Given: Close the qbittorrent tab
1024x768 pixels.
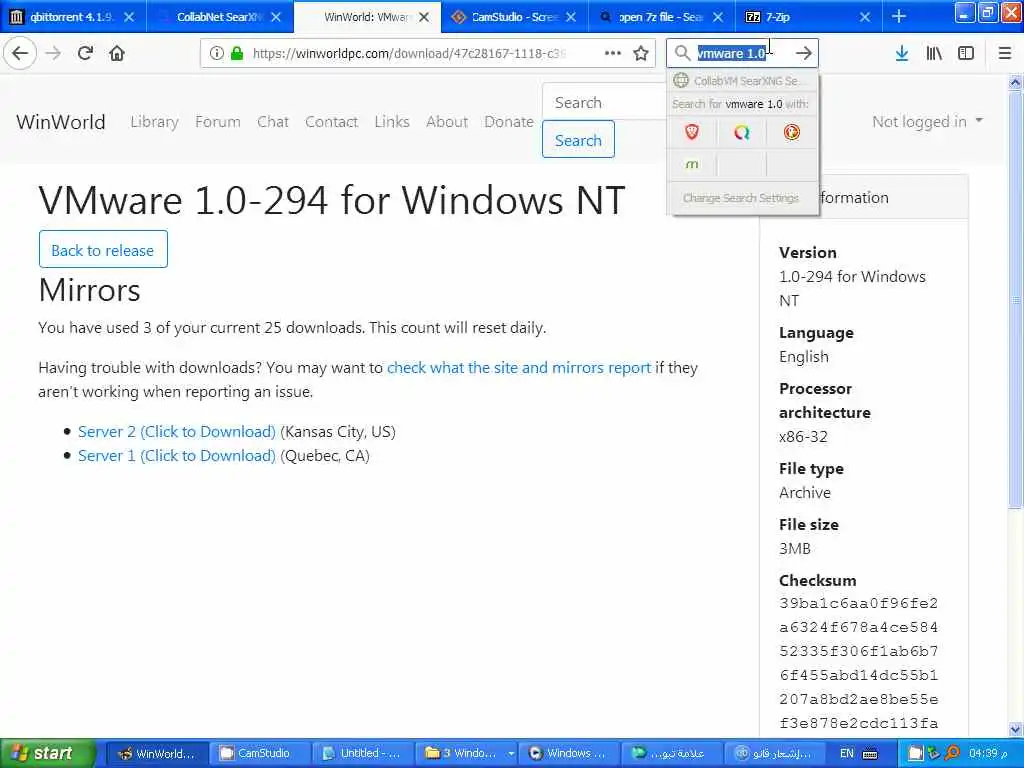Looking at the screenshot, I should point(129,17).
